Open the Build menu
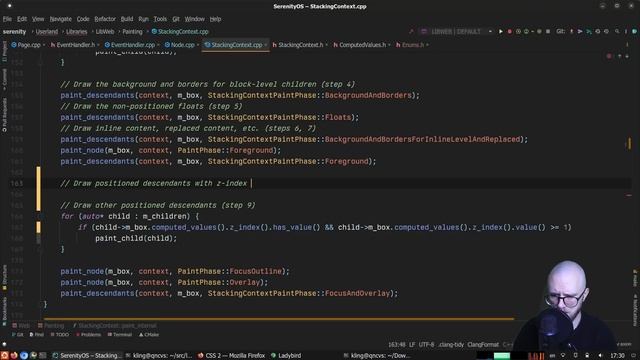Screen dimensions: 640x360 (127, 19)
